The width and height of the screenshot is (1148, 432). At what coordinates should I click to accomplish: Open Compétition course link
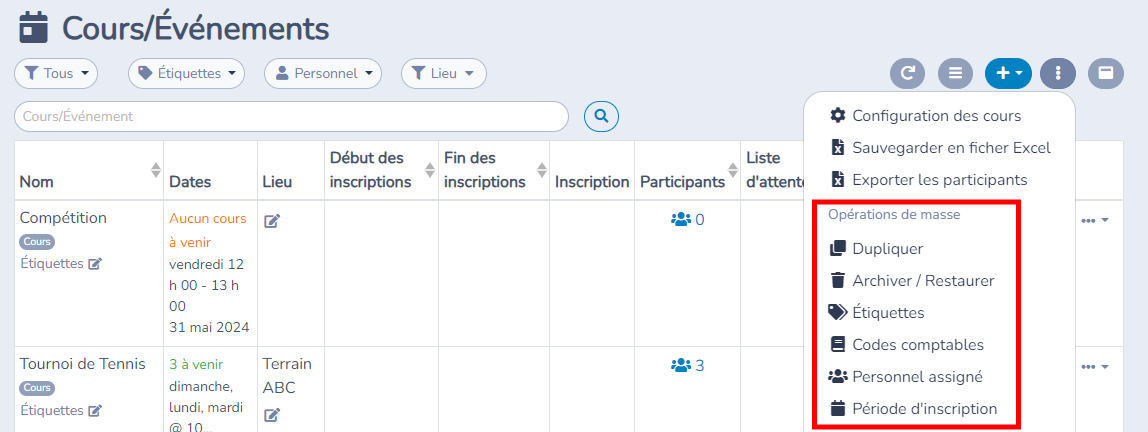click(x=63, y=218)
